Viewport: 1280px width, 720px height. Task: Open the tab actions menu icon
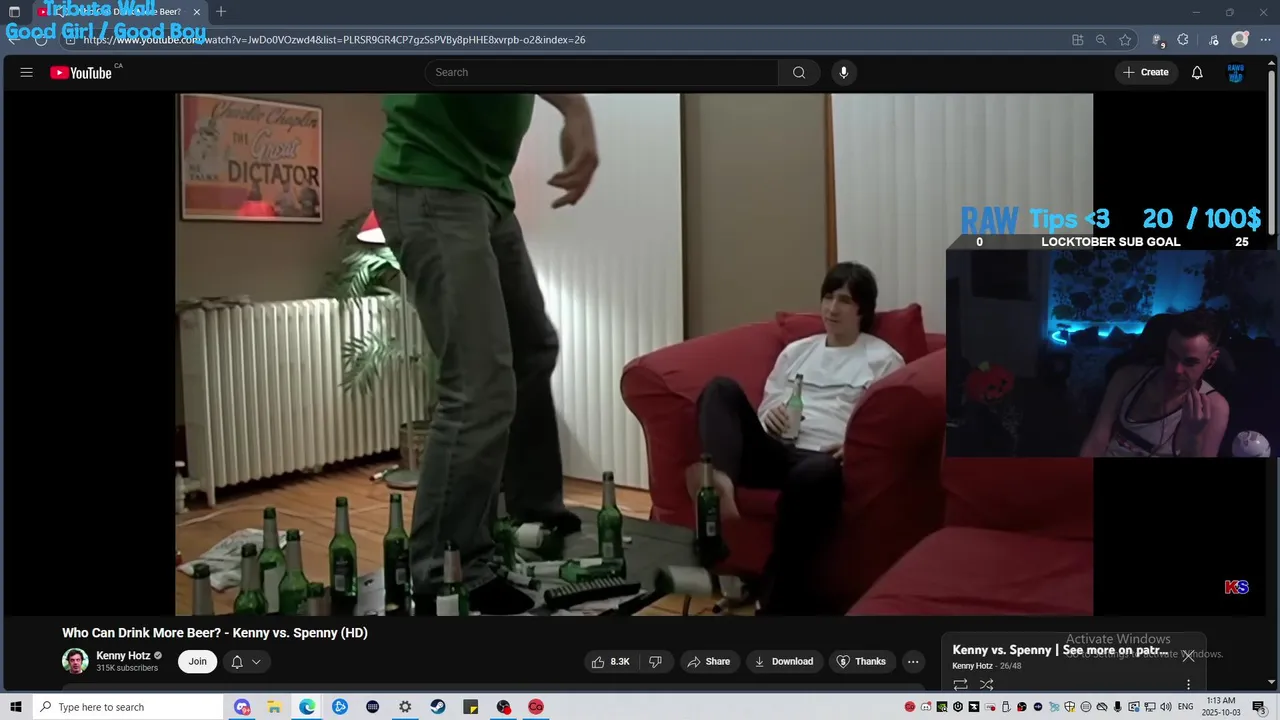click(14, 12)
